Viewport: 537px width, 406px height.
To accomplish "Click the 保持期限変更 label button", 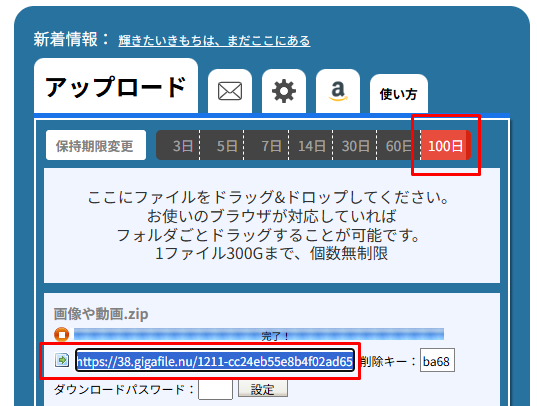I will (96, 145).
